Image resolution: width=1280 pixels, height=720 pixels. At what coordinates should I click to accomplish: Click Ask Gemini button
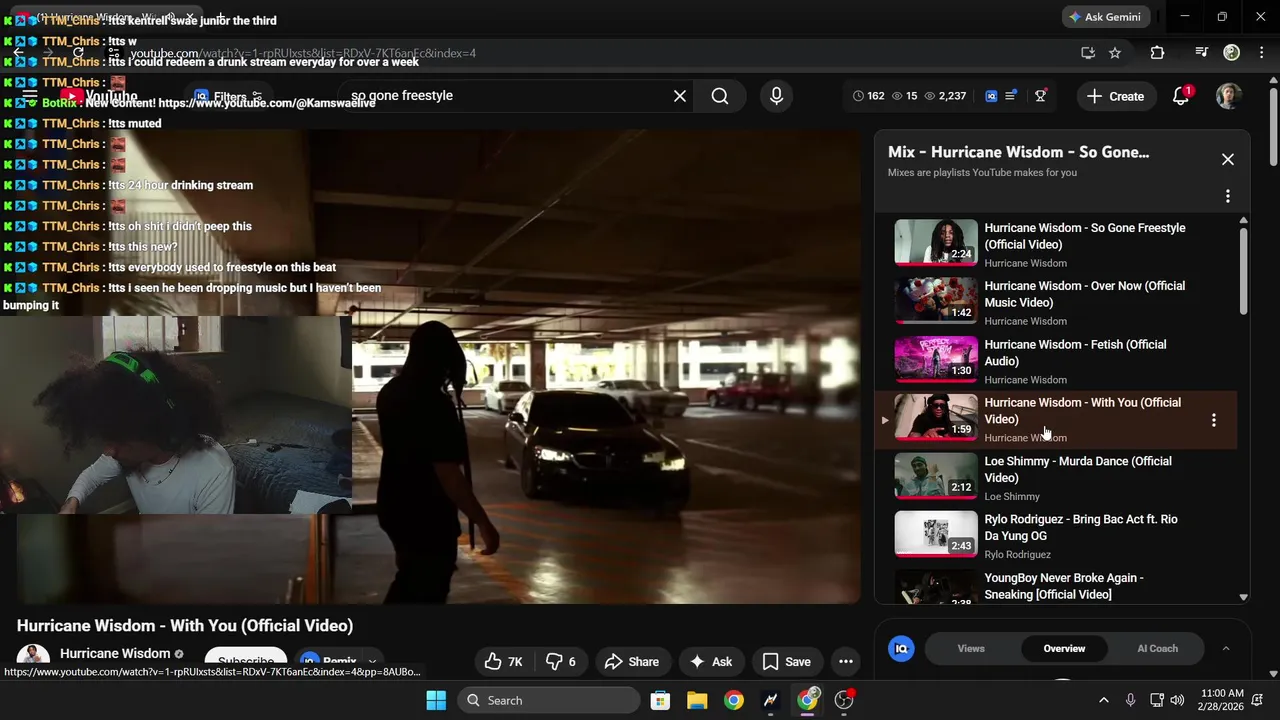[x=1104, y=17]
